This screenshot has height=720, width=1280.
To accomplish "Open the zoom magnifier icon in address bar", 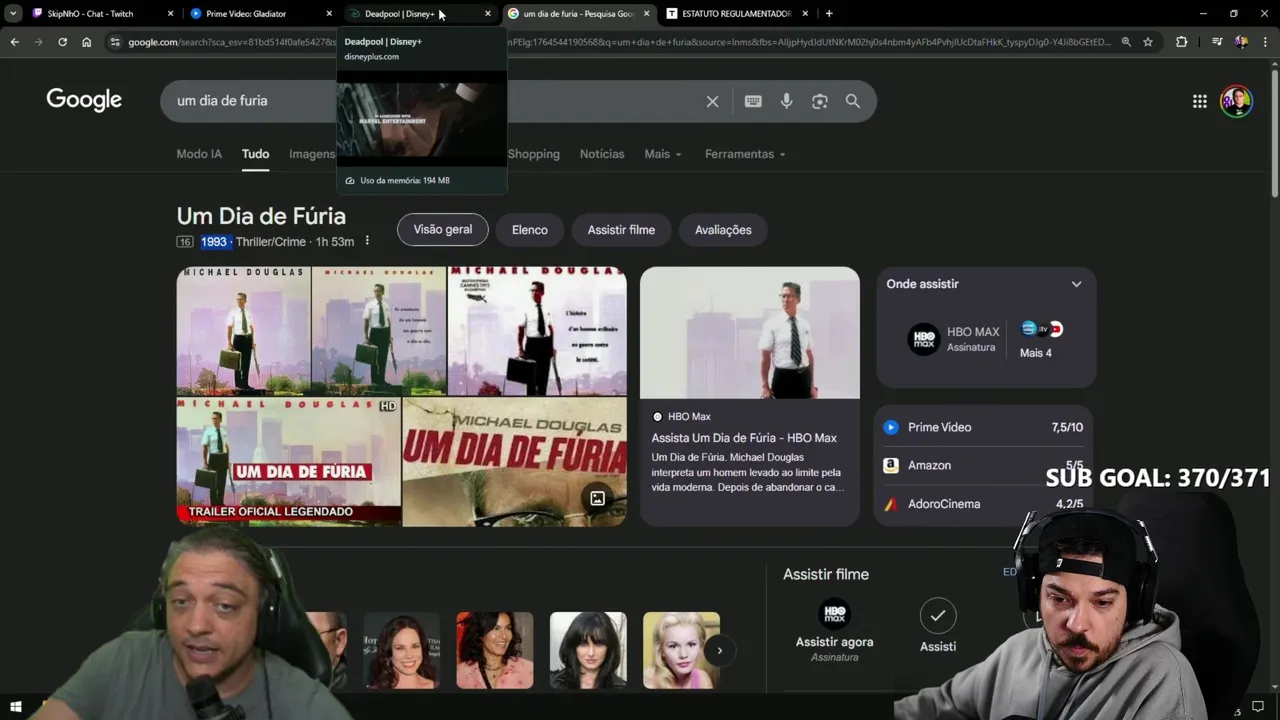I will (x=1126, y=42).
